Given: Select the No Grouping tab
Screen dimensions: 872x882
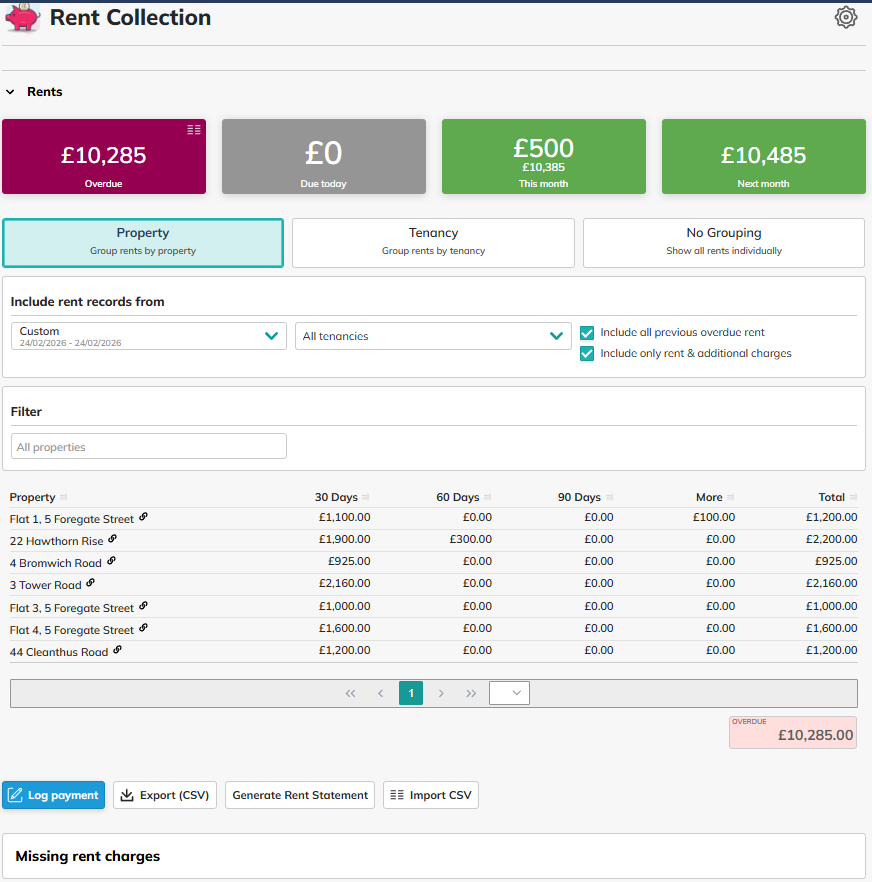Looking at the screenshot, I should 723,243.
